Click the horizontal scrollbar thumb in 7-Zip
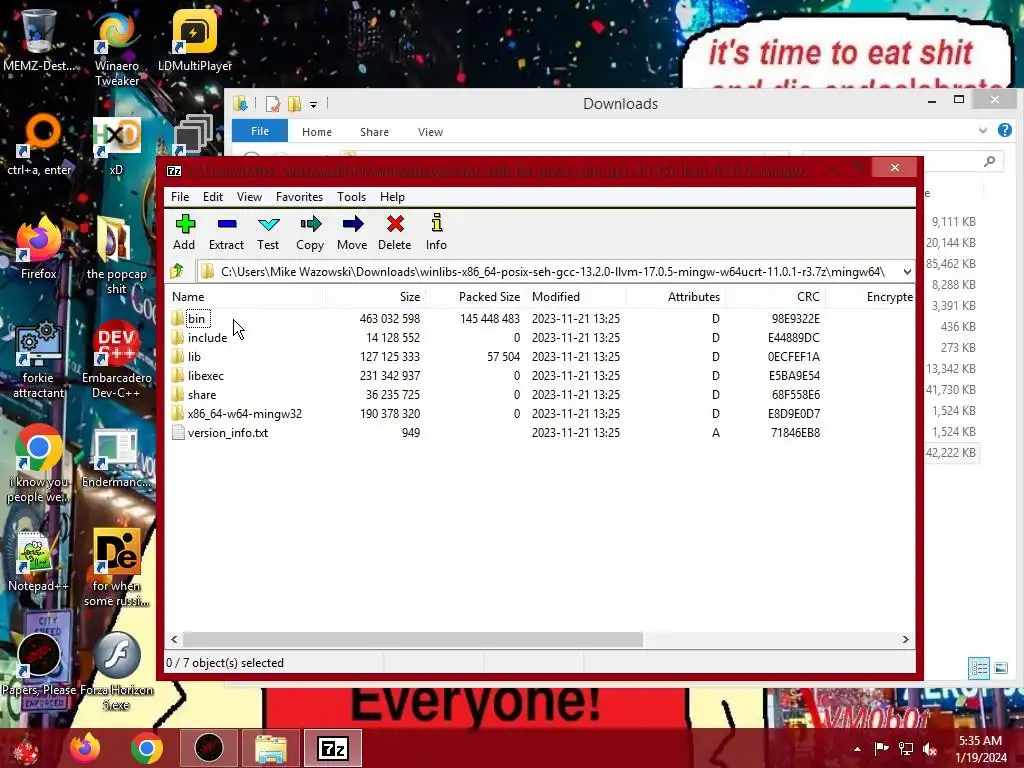 413,639
